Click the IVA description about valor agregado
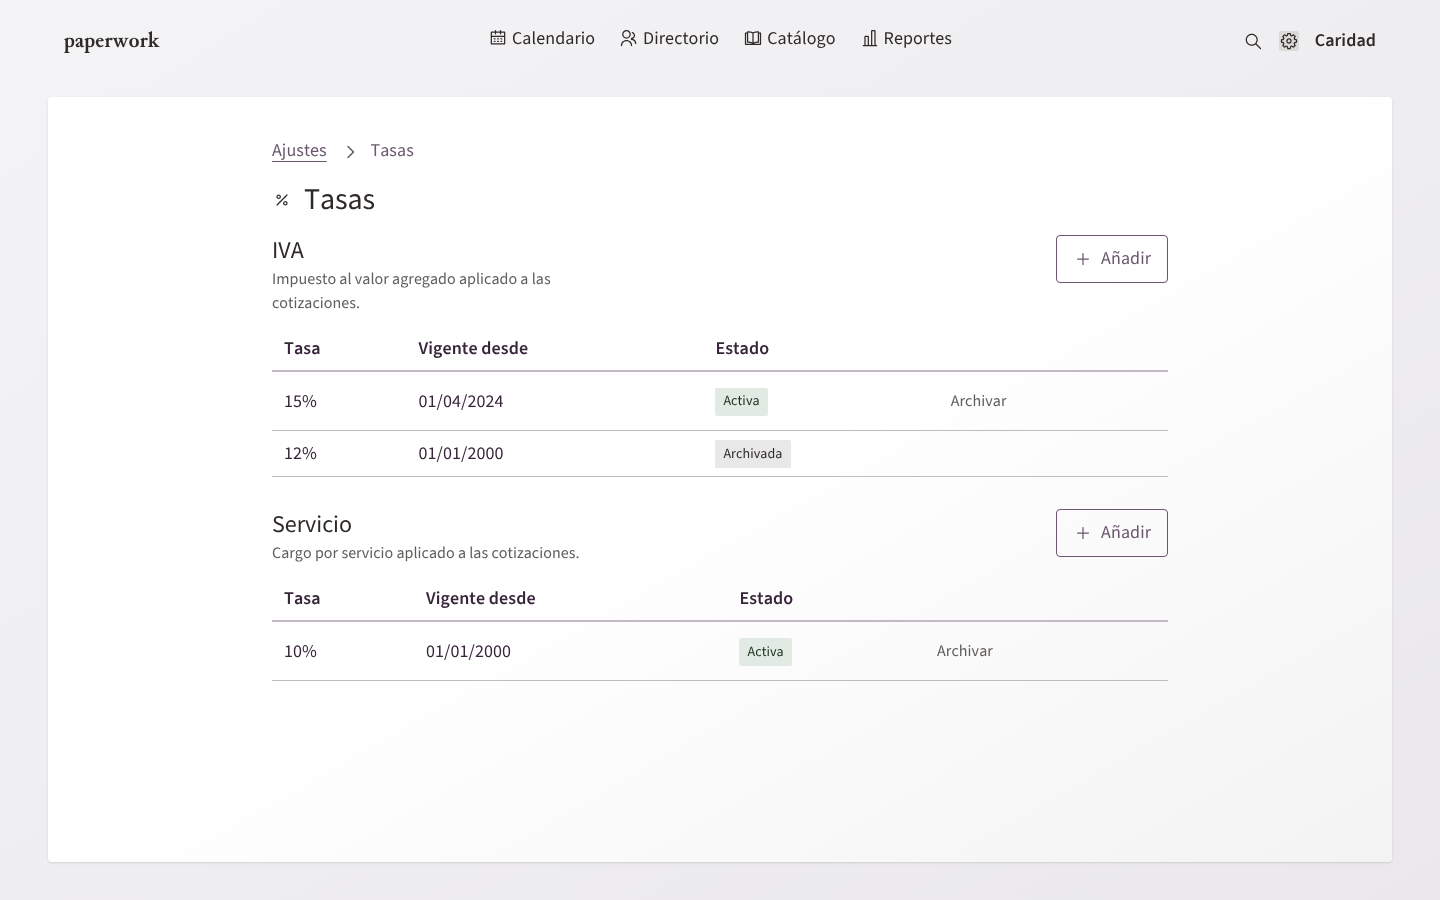Screen dimensions: 1440x900 point(412,291)
